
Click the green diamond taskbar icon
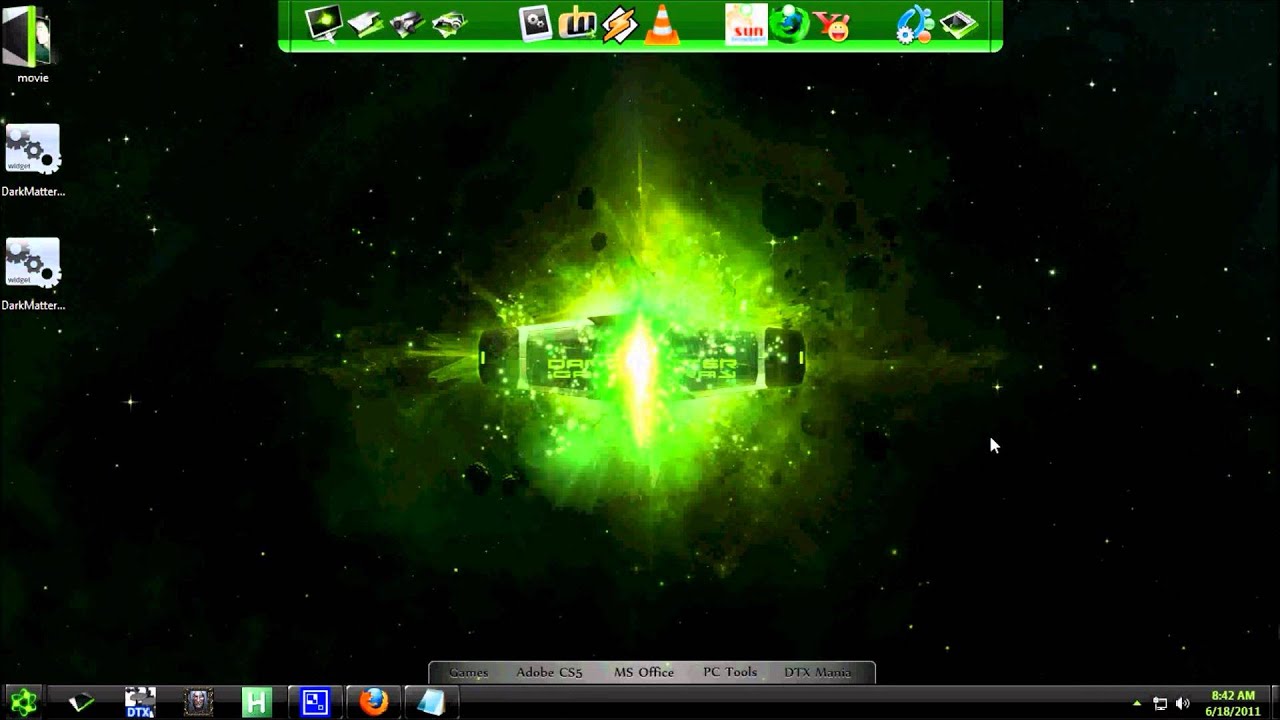click(x=82, y=702)
